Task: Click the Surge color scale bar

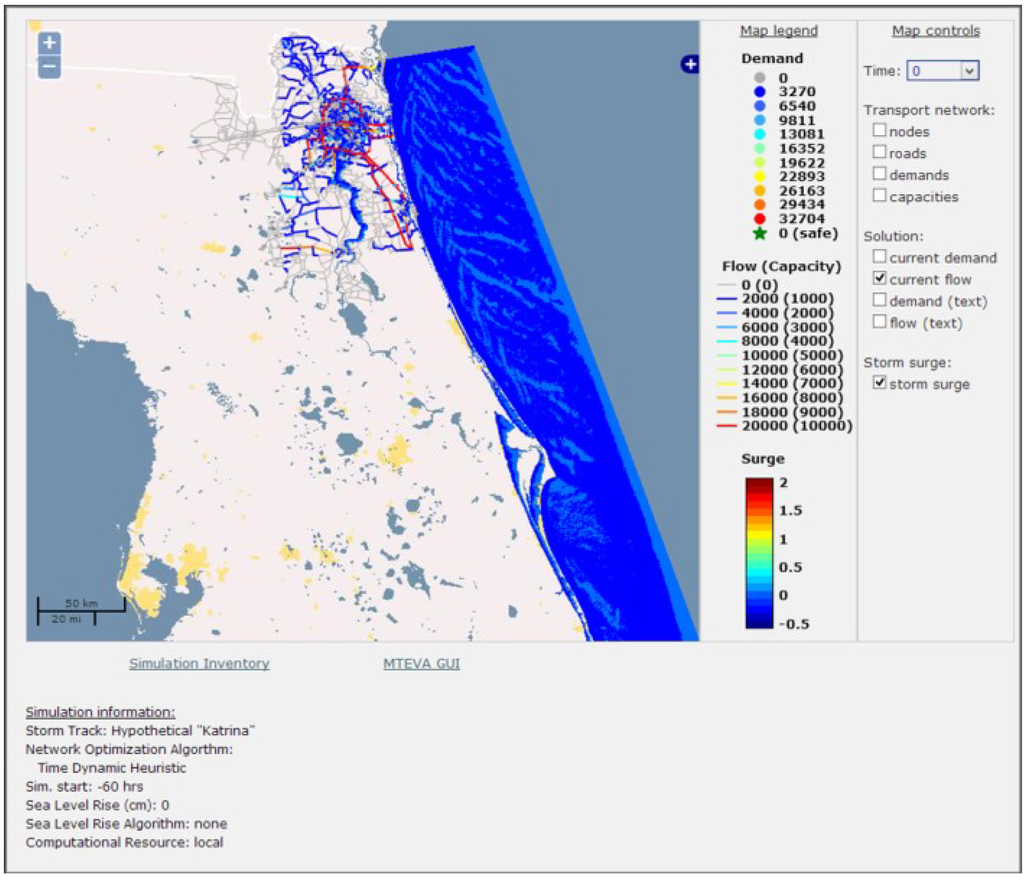Action: click(x=759, y=553)
